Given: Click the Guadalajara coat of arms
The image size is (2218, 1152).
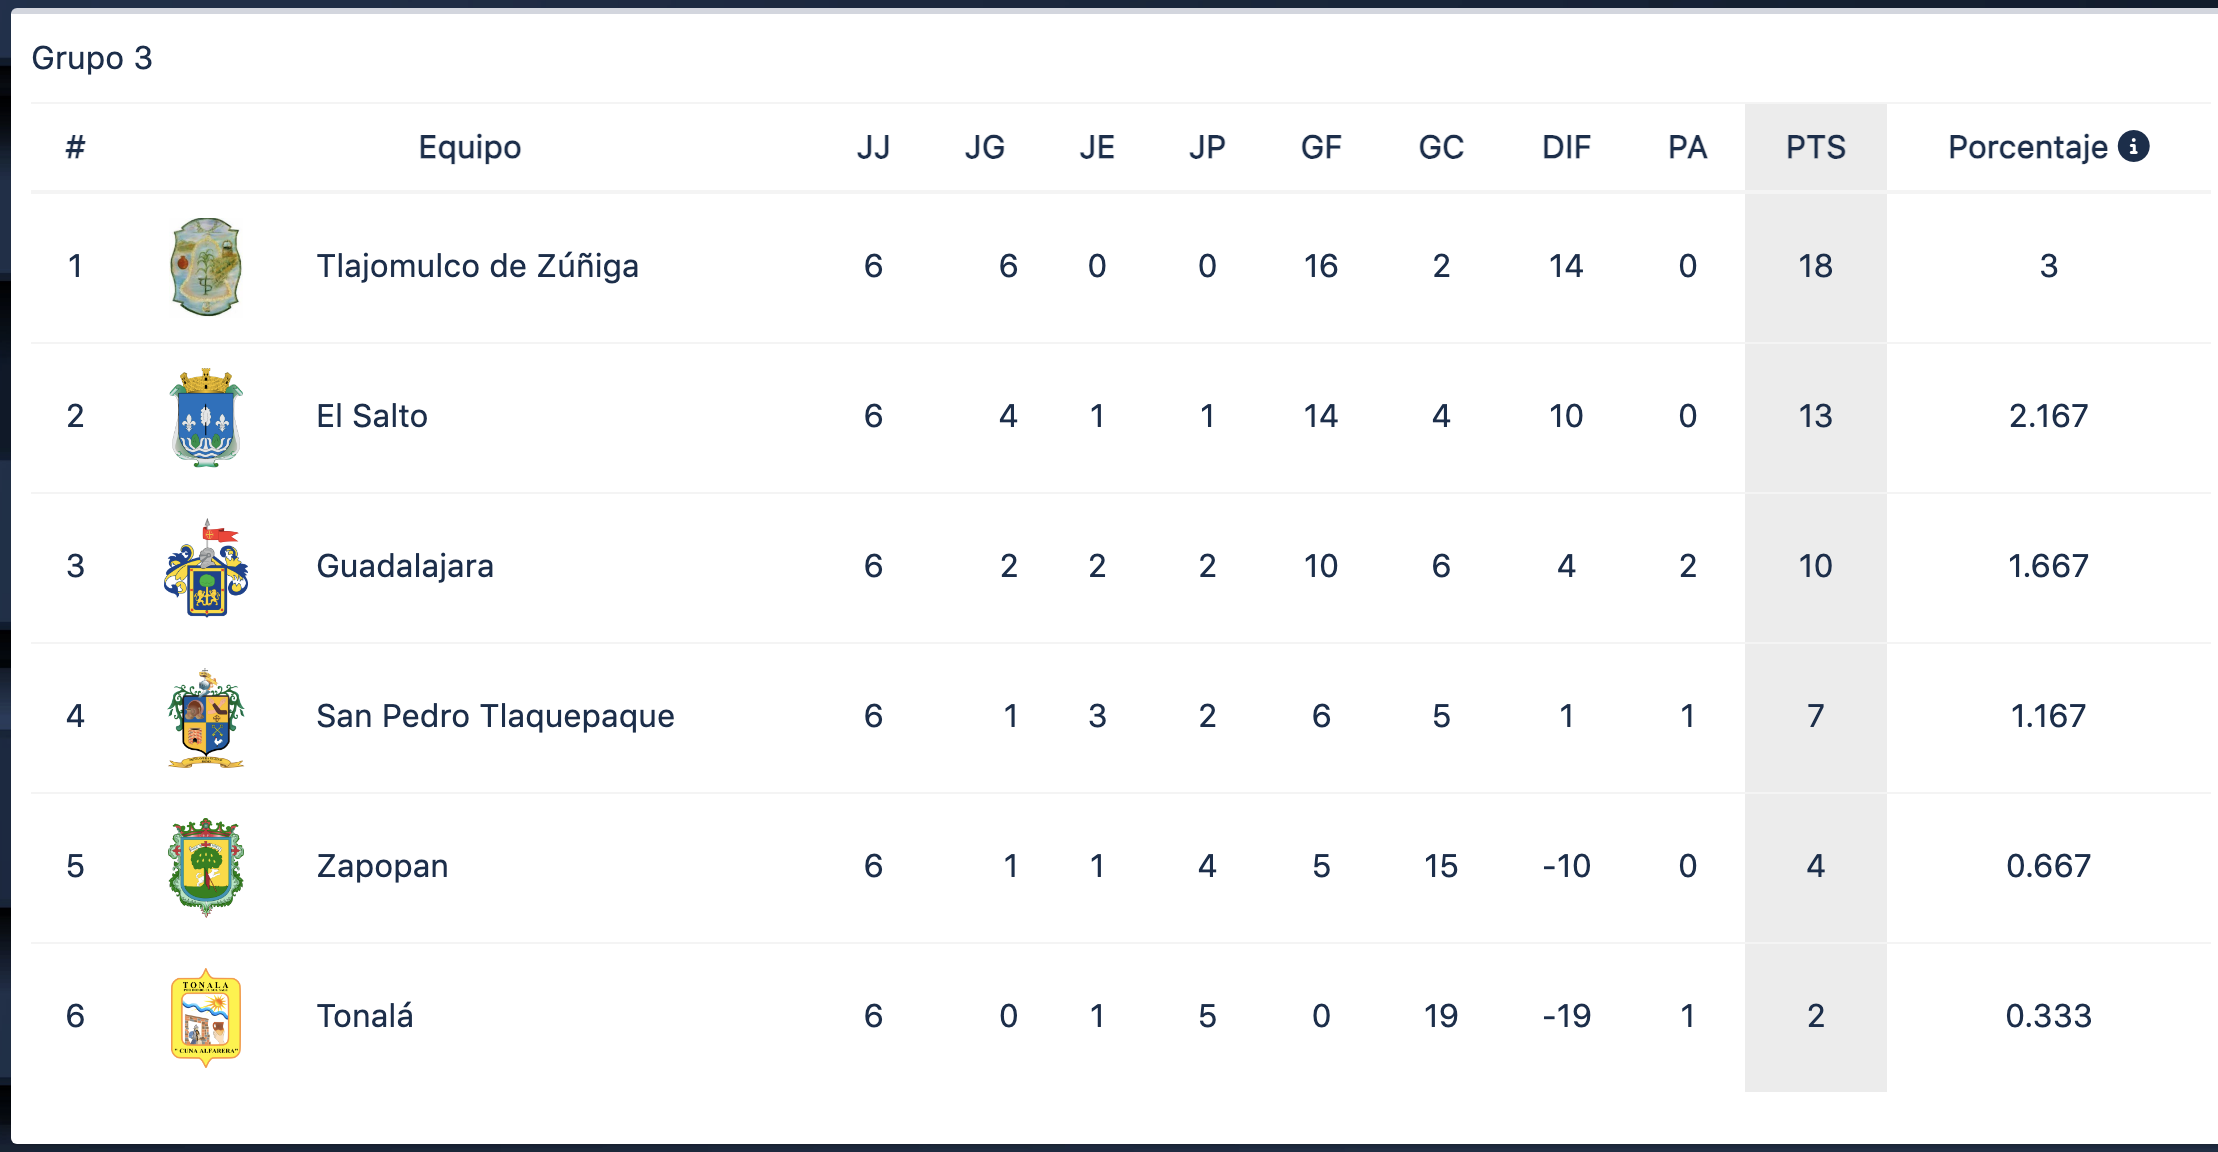Looking at the screenshot, I should [x=206, y=567].
